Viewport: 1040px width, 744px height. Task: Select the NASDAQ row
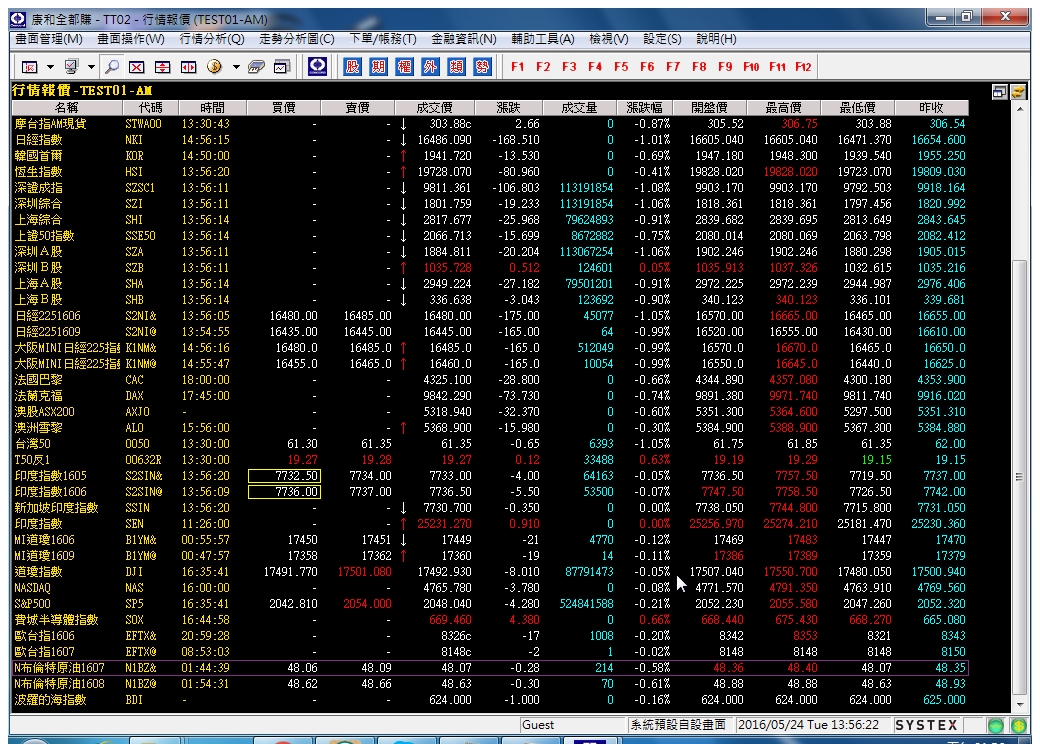click(490, 588)
